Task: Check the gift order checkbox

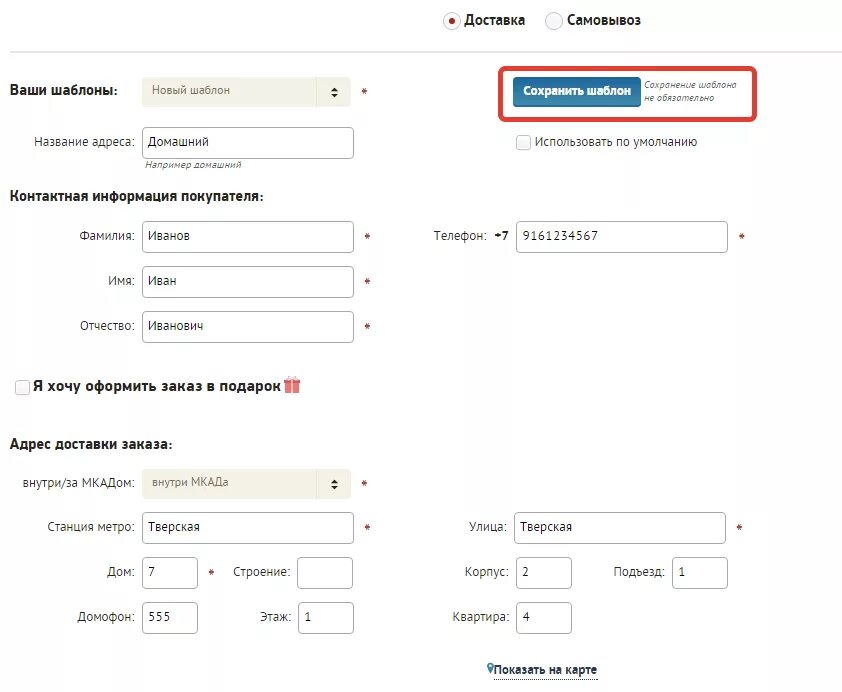Action: click(x=23, y=387)
